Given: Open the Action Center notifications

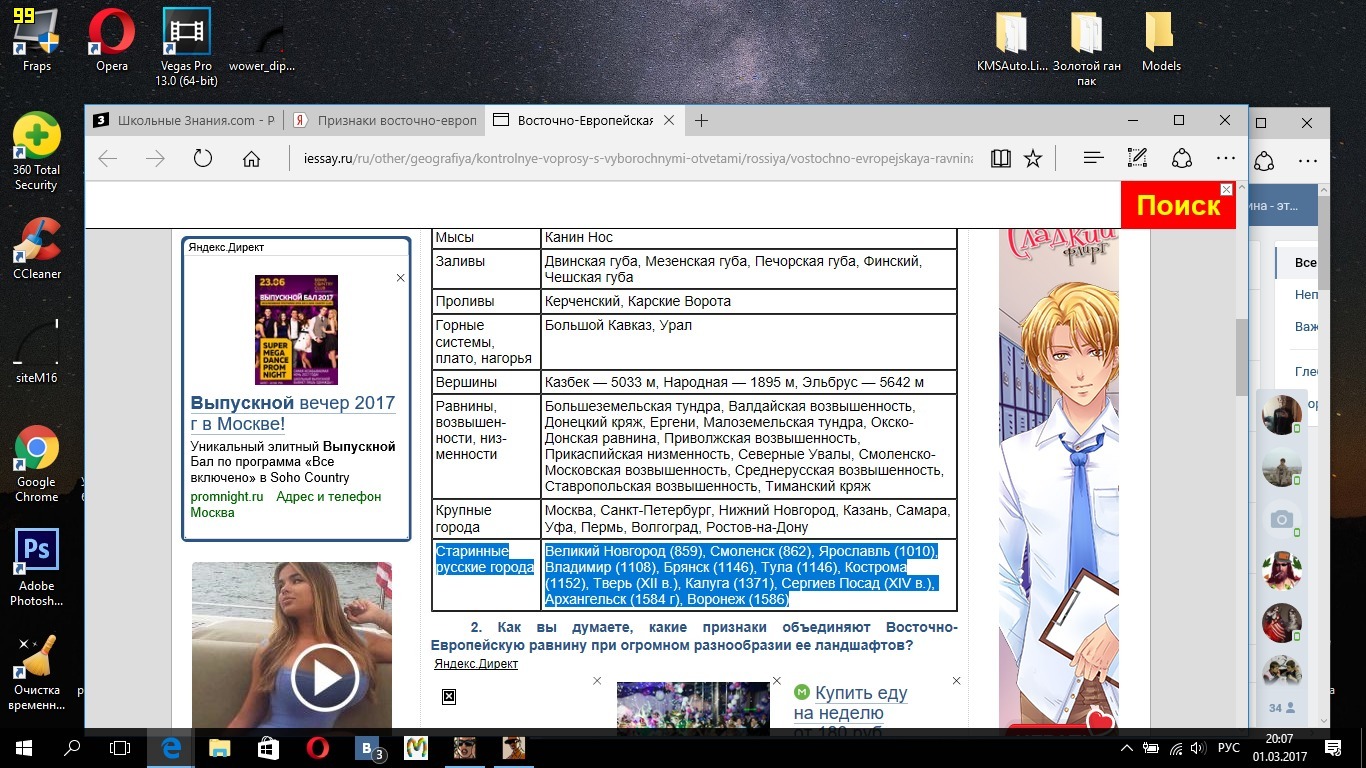Looking at the screenshot, I should 1333,747.
